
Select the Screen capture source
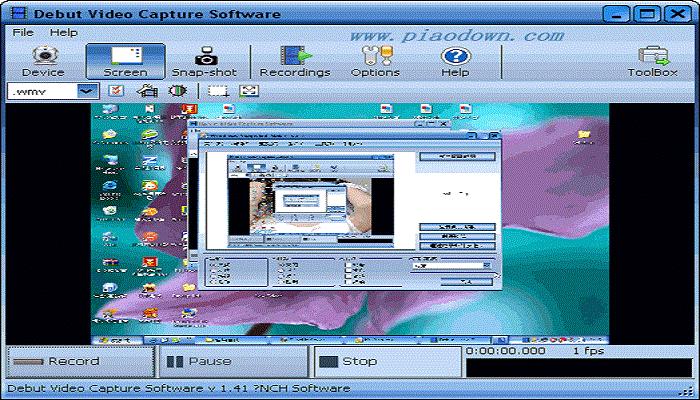(x=125, y=62)
